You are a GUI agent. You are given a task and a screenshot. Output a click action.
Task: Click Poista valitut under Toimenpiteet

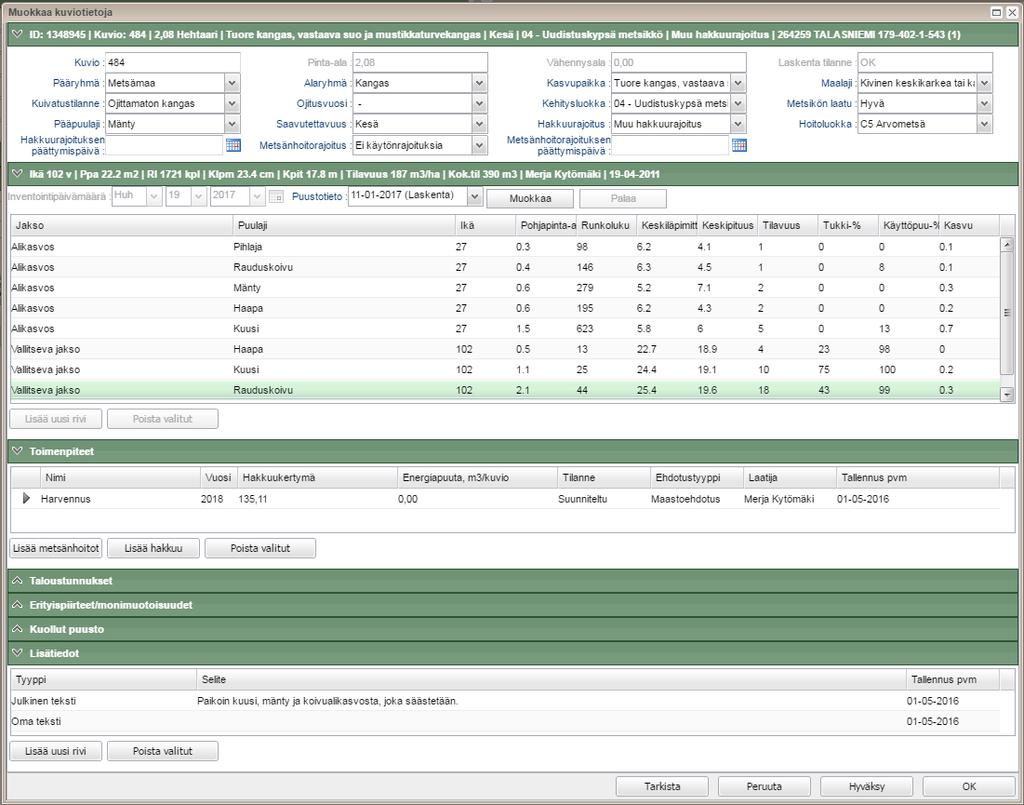click(x=260, y=548)
